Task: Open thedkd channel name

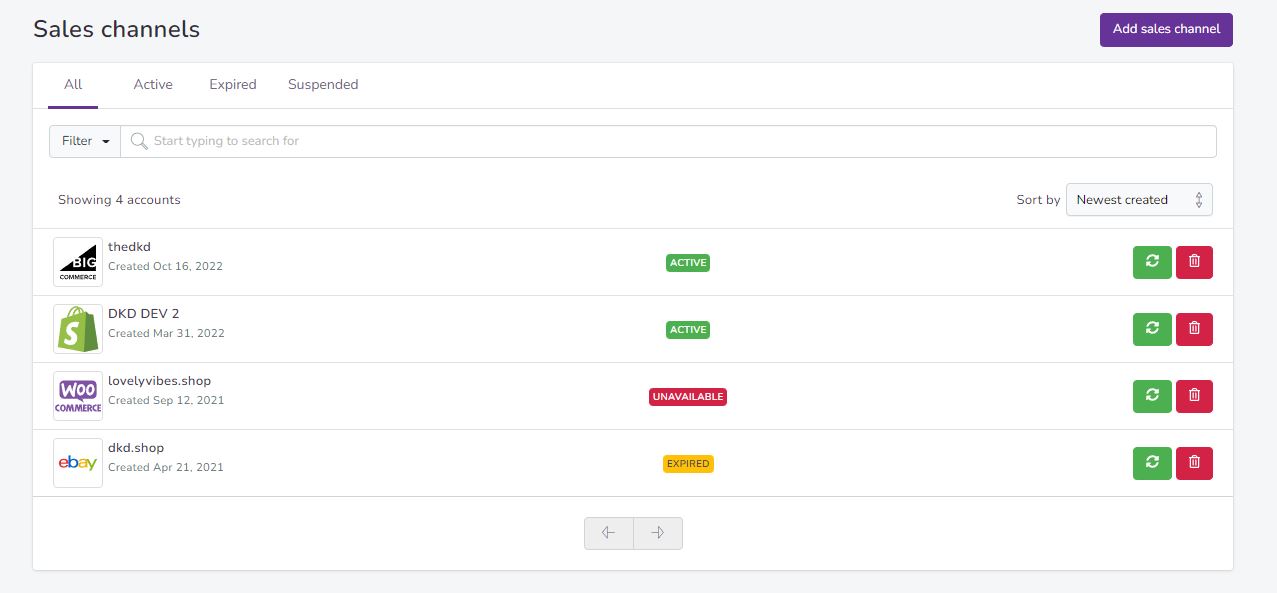Action: [129, 247]
